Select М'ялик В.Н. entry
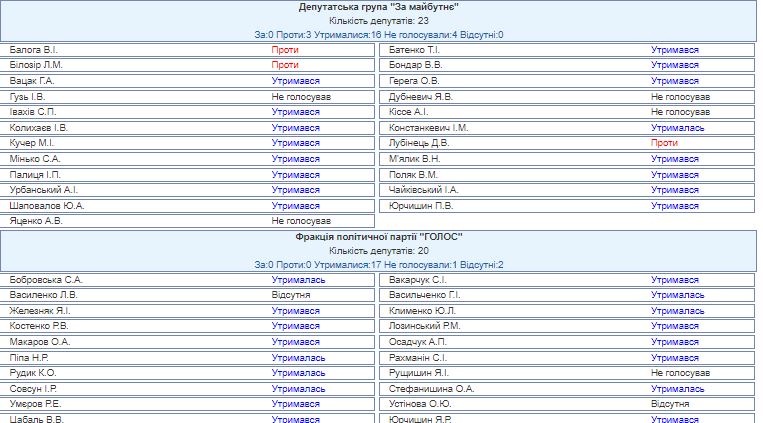Image resolution: width=763 pixels, height=423 pixels. pos(414,159)
